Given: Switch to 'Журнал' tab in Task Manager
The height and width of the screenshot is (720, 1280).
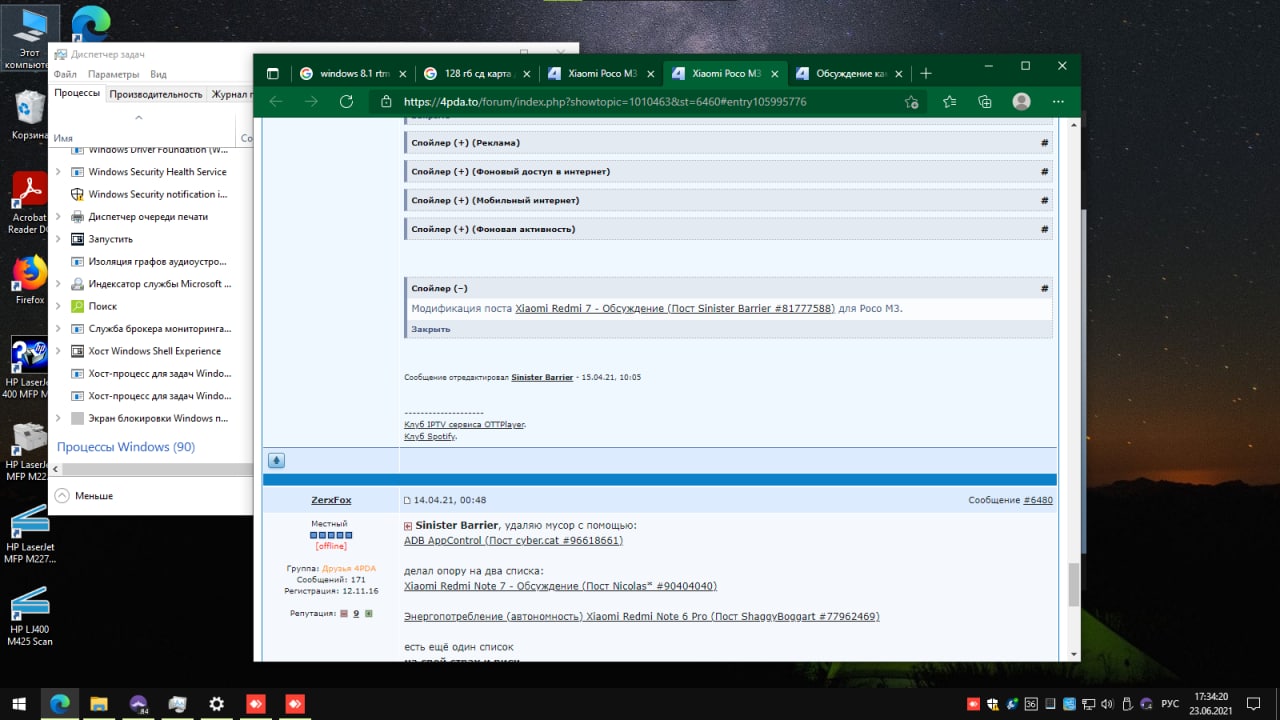Looking at the screenshot, I should [230, 94].
